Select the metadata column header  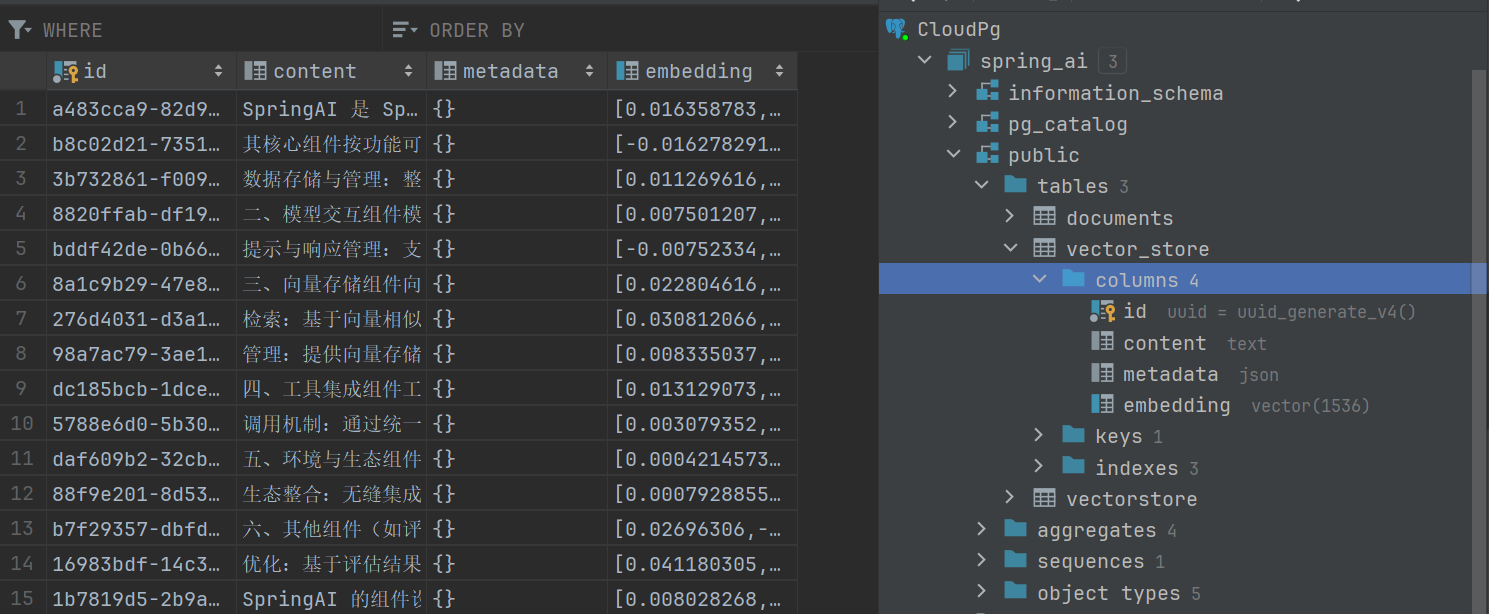pyautogui.click(x=516, y=71)
